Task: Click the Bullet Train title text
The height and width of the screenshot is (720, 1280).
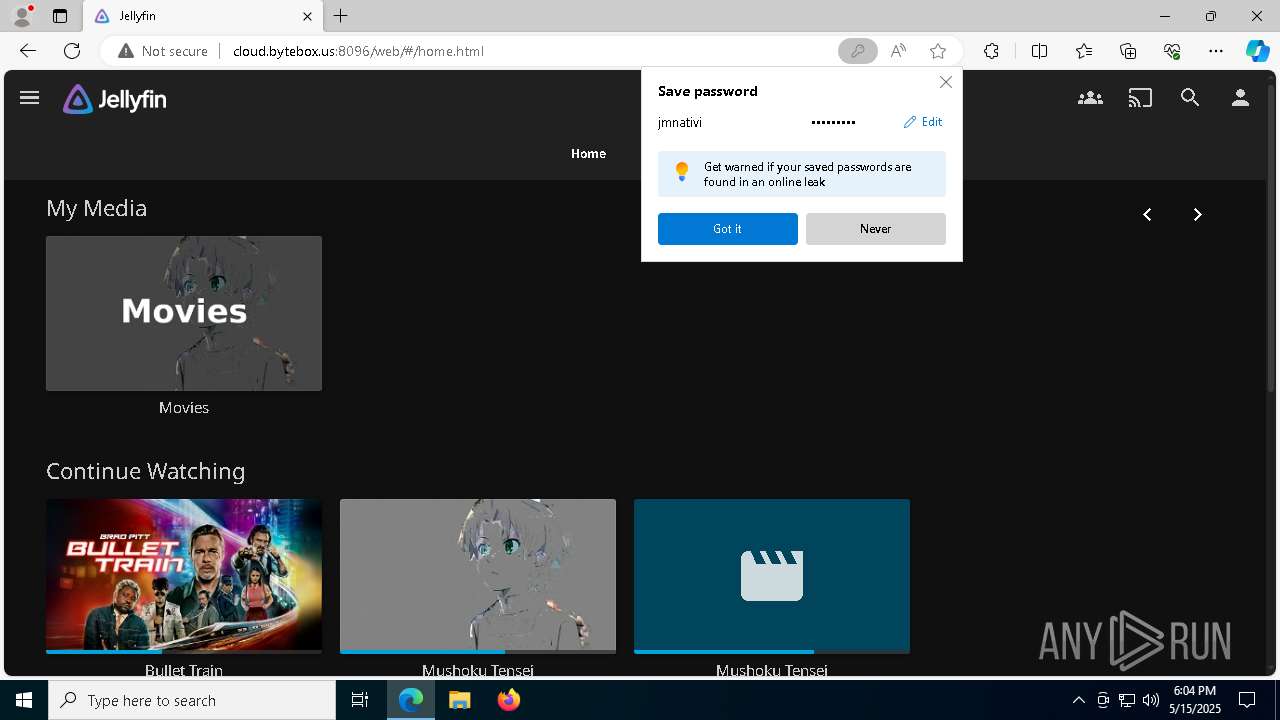Action: tap(184, 670)
